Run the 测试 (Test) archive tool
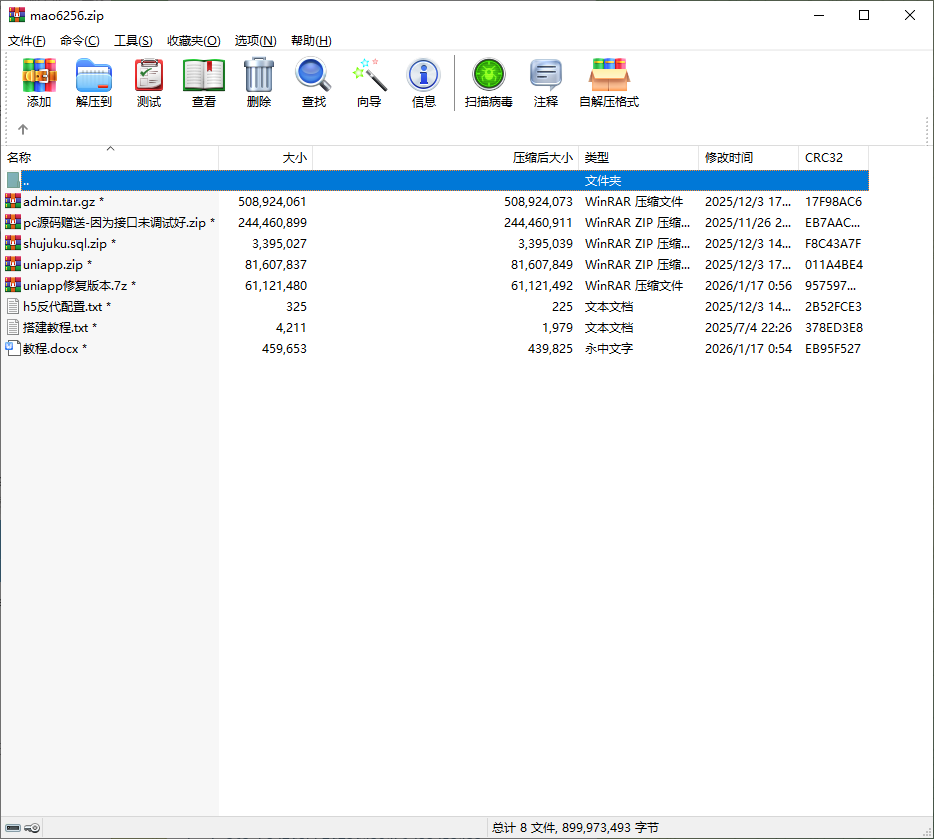The height and width of the screenshot is (839, 934). (149, 82)
